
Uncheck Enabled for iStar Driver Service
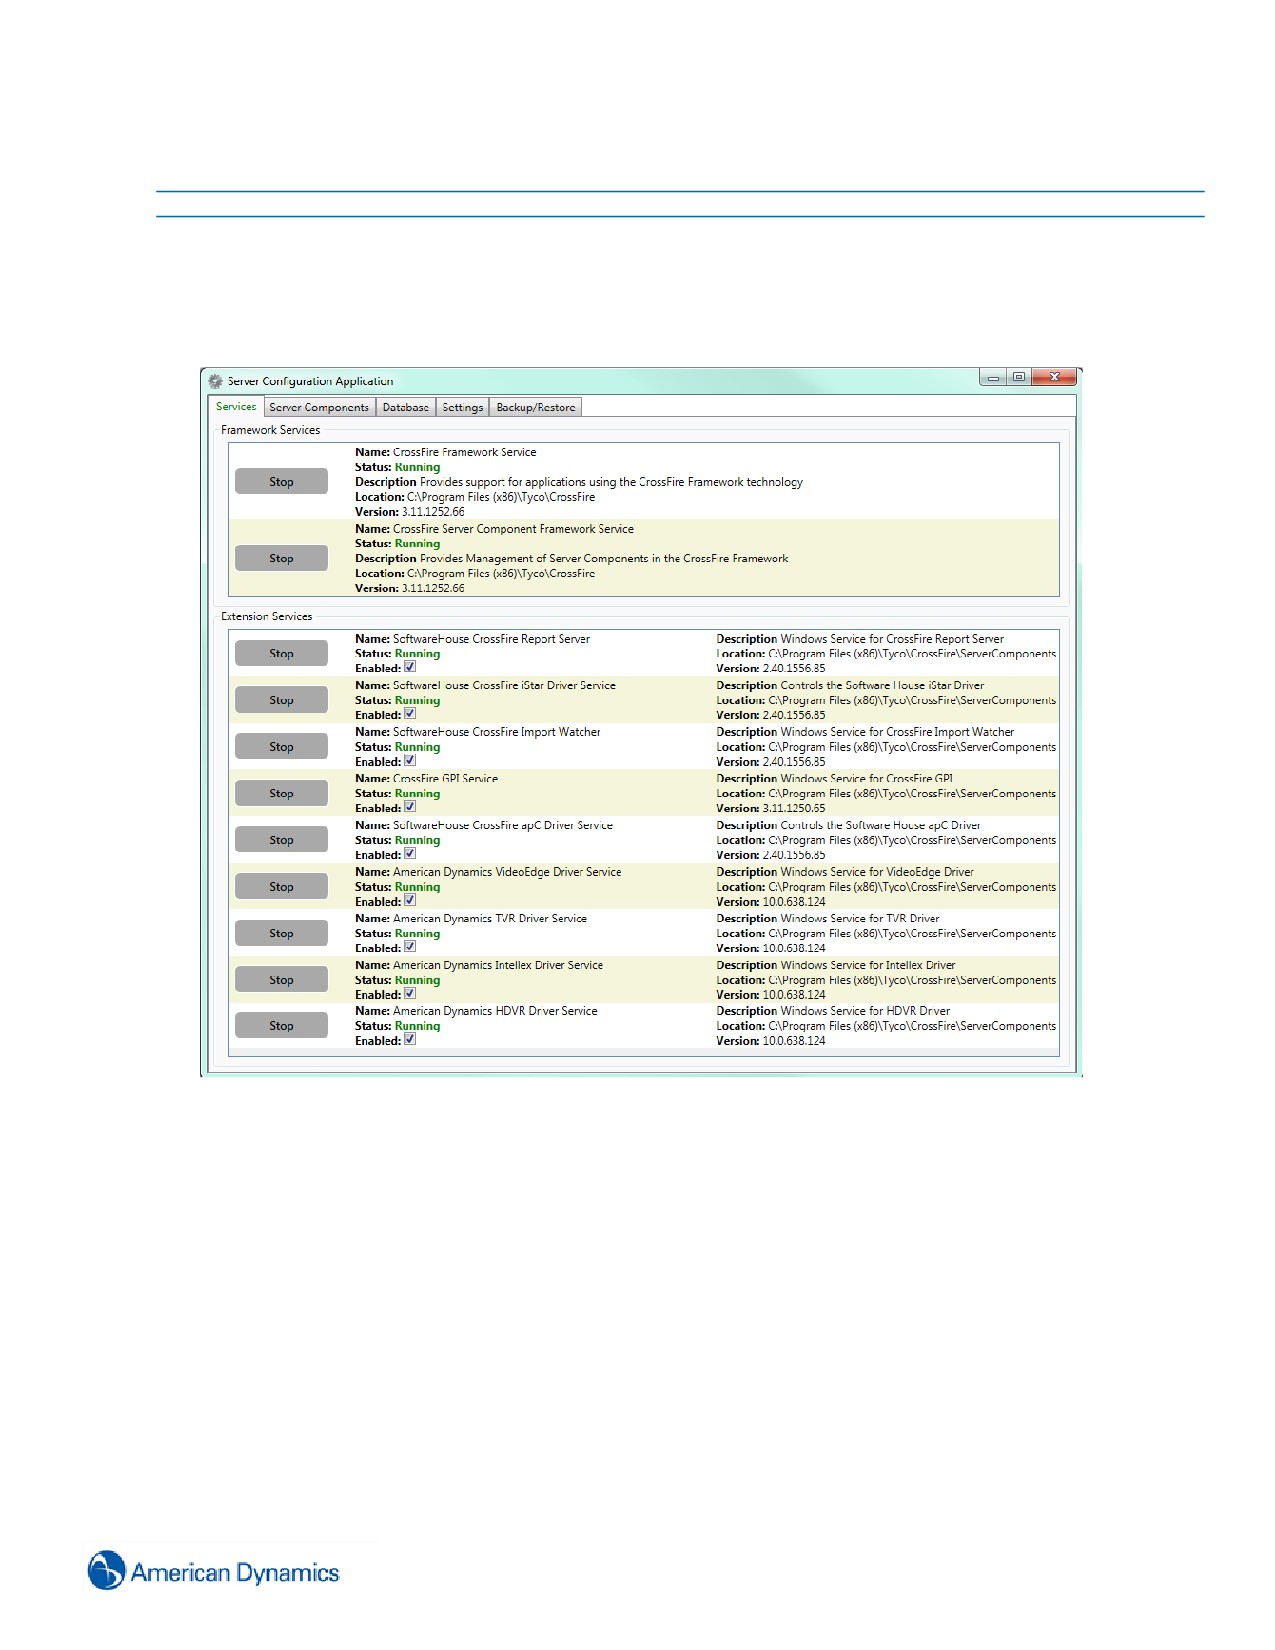(x=410, y=714)
